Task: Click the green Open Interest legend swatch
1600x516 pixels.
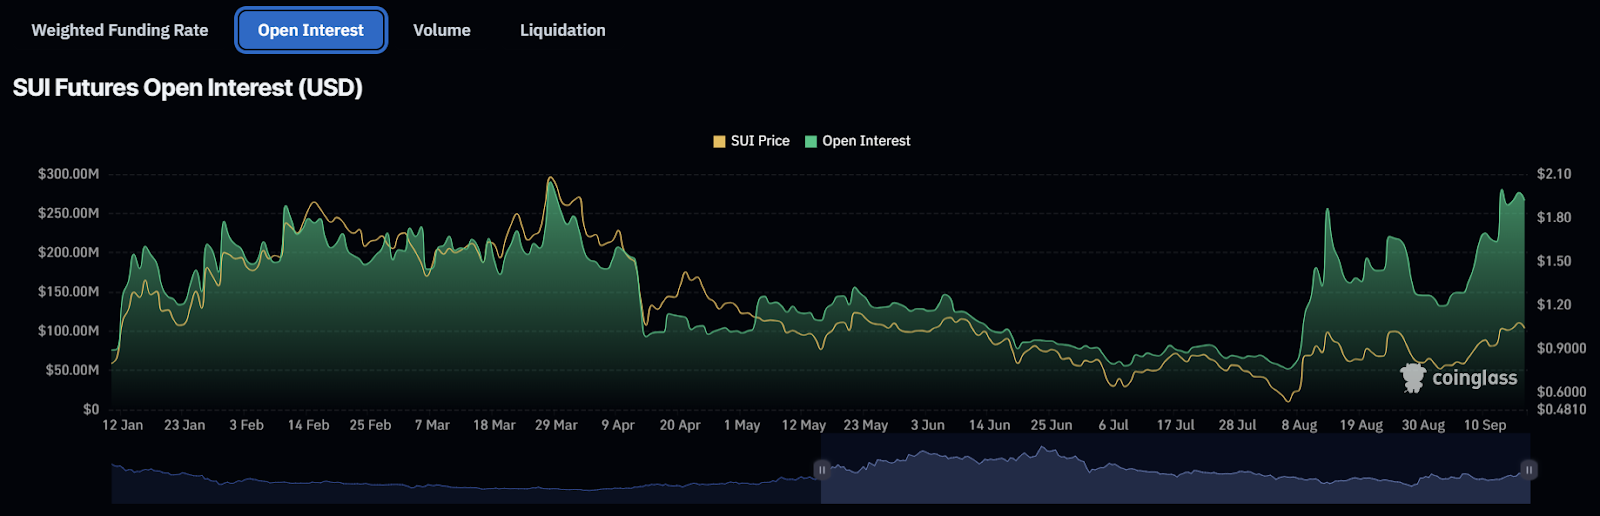Action: [811, 141]
